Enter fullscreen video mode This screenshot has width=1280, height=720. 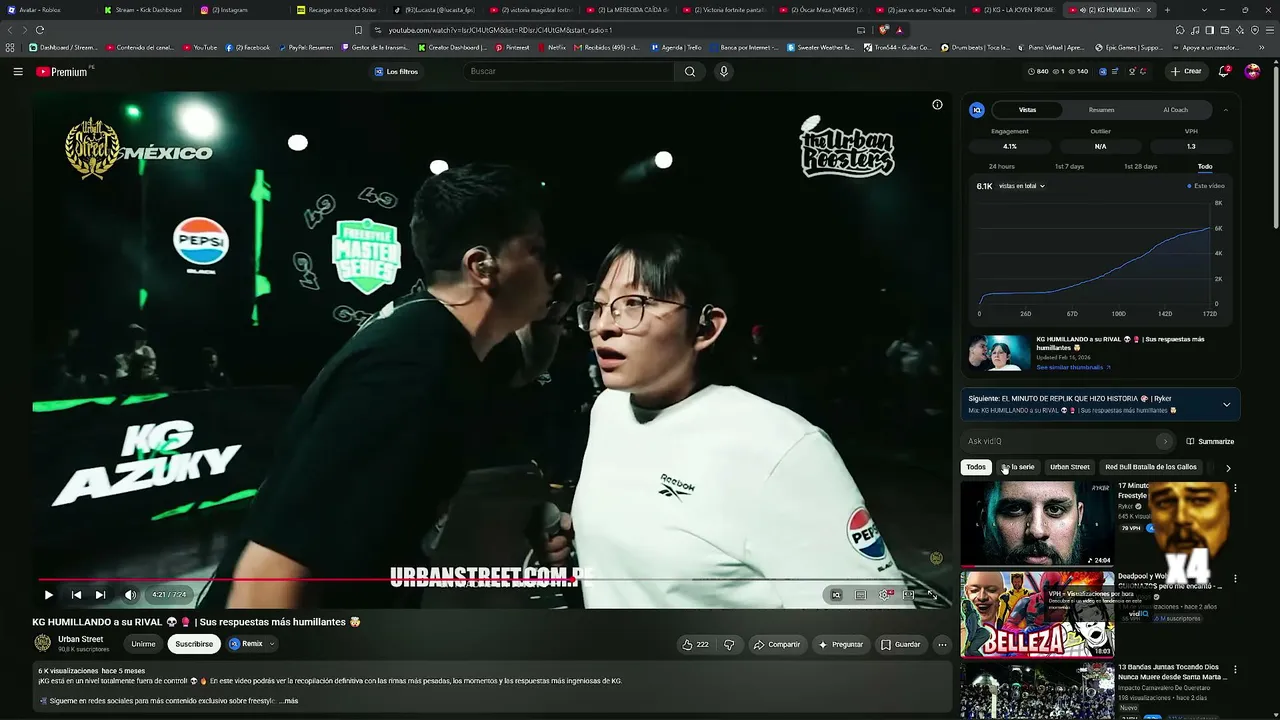pyautogui.click(x=932, y=595)
